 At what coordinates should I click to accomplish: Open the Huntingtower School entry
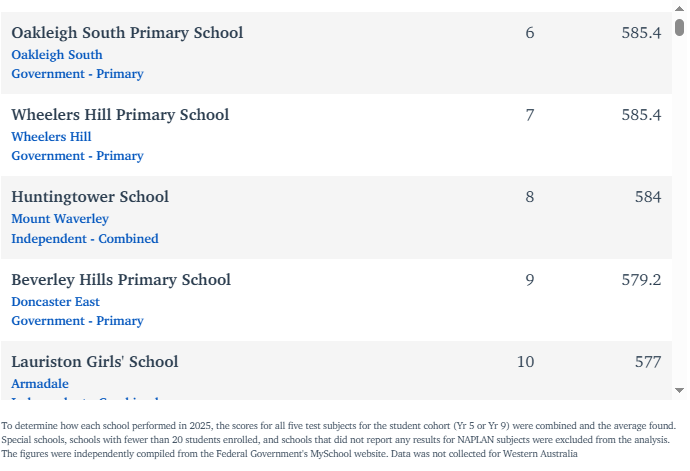[x=90, y=197]
